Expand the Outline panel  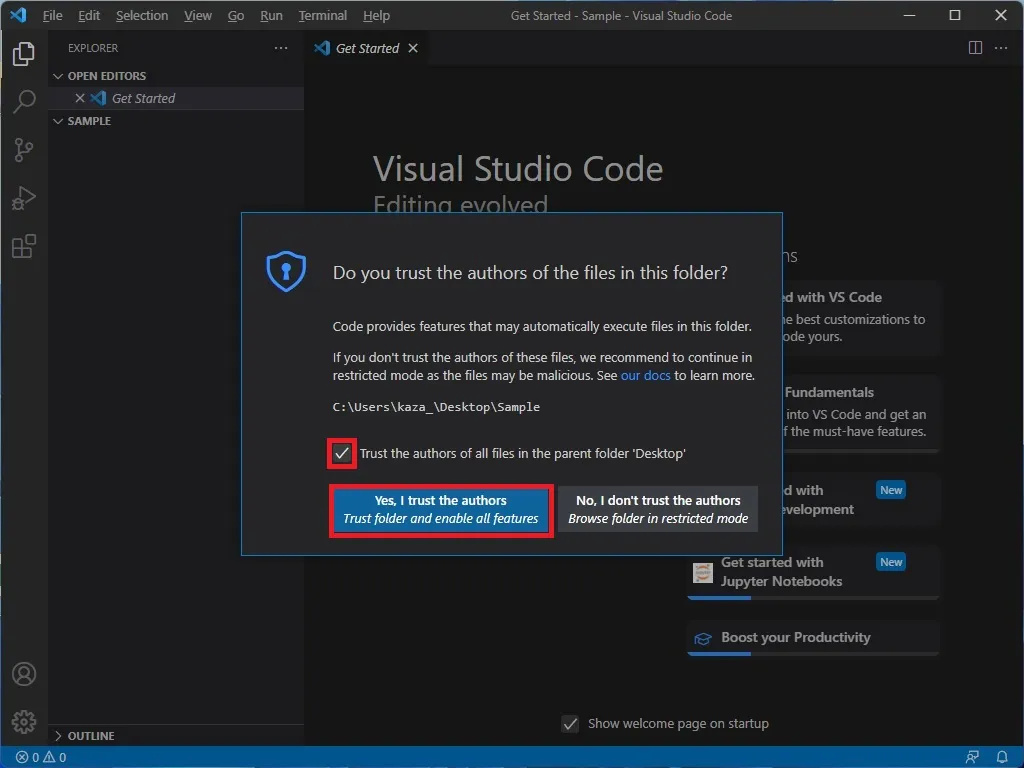[90, 736]
